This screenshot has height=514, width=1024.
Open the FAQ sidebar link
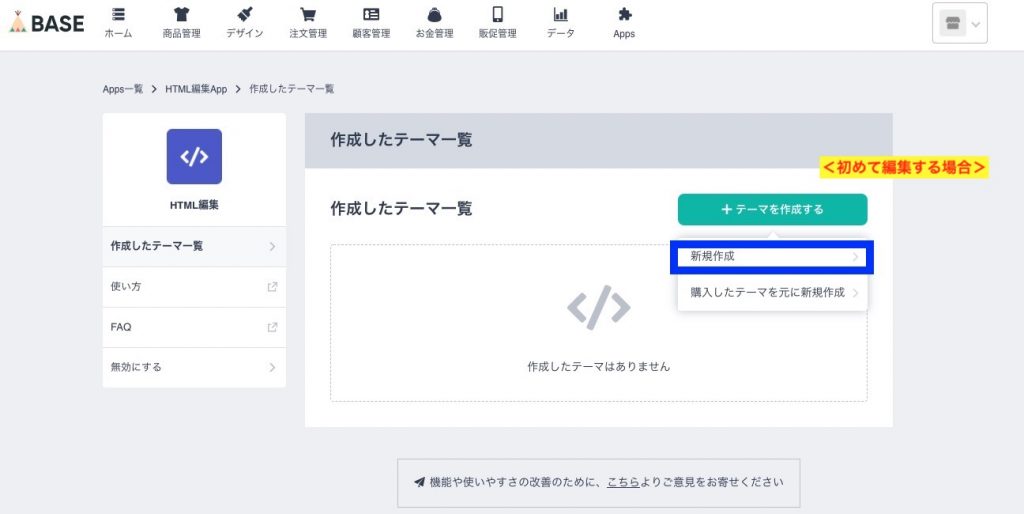pos(194,327)
